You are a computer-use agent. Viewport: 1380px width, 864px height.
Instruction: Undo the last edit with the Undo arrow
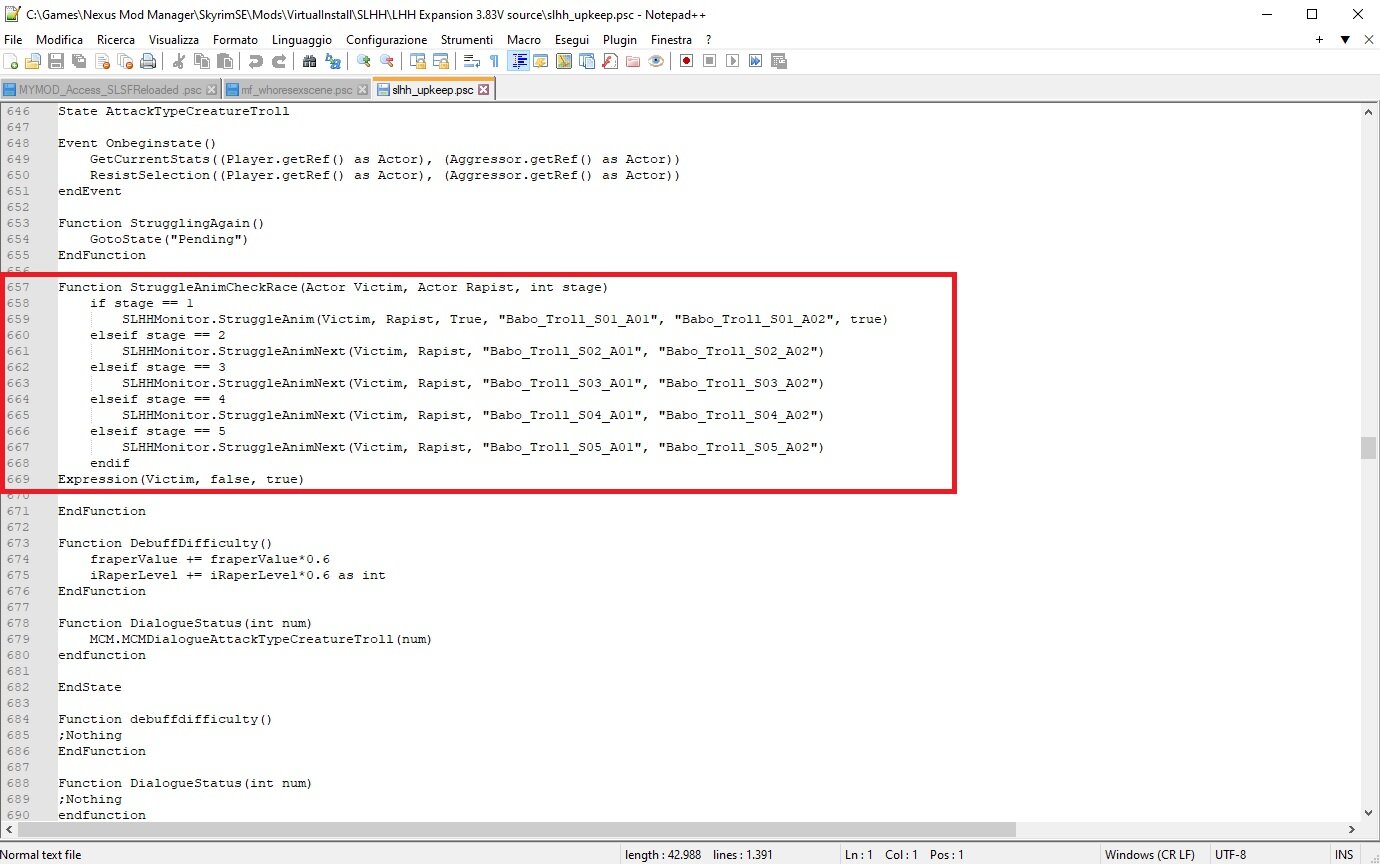tap(255, 61)
